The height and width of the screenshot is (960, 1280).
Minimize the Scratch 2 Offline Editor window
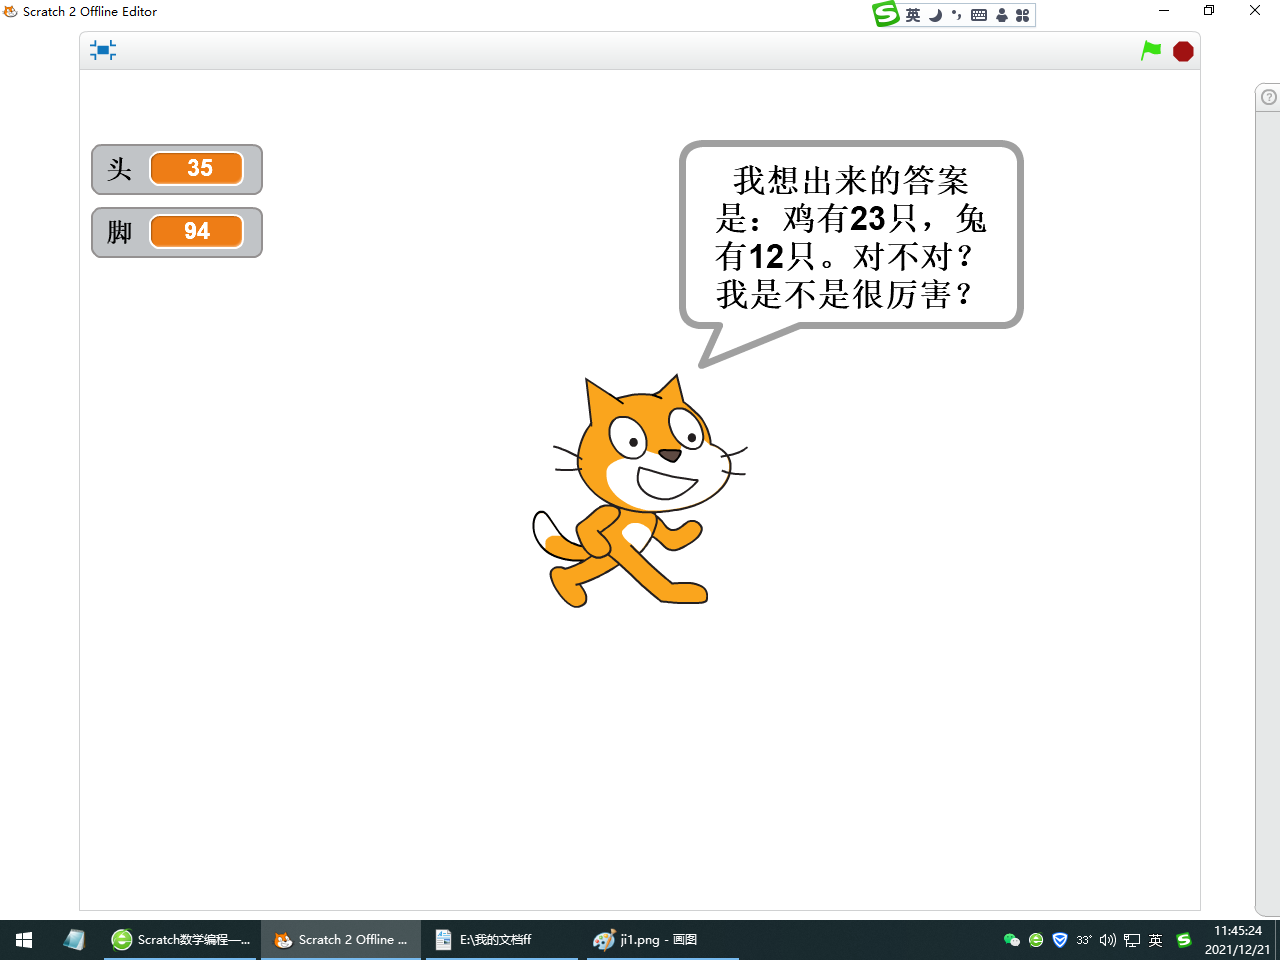click(x=1164, y=11)
